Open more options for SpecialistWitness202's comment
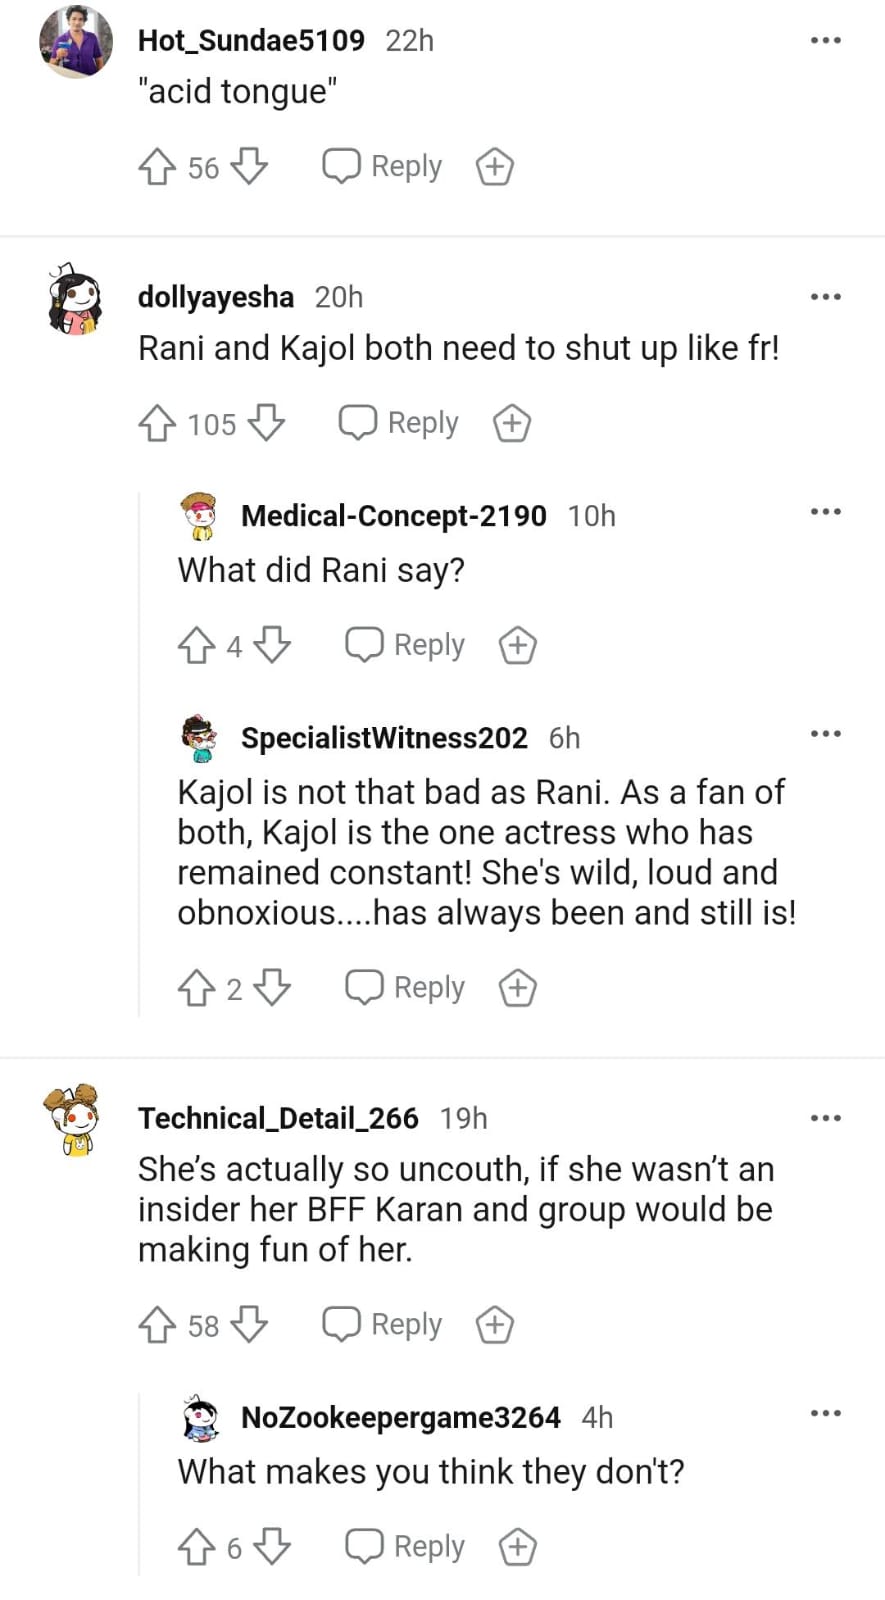 coord(825,734)
